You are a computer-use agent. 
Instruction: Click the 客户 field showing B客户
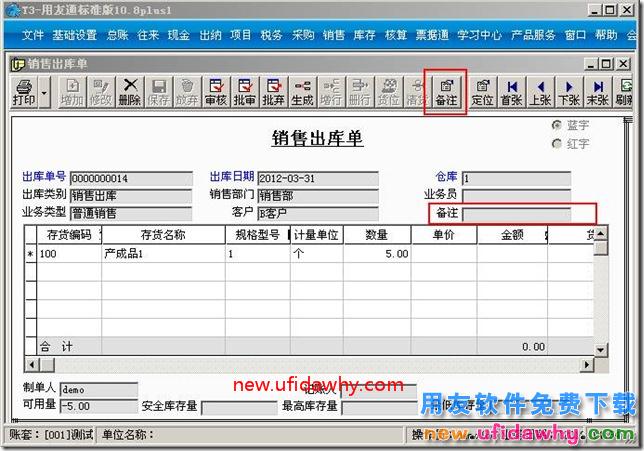click(x=318, y=214)
